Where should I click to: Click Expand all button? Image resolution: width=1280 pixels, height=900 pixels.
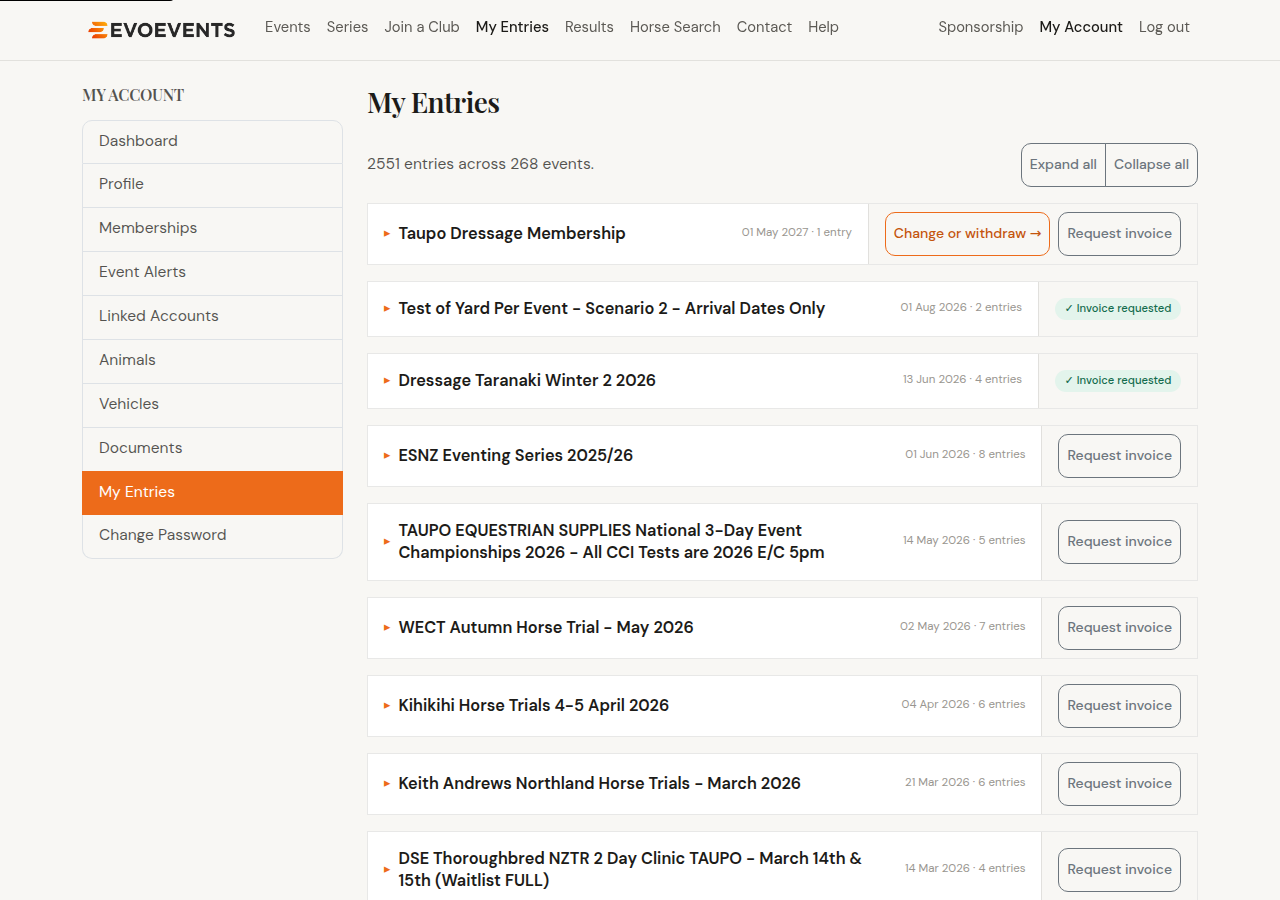pos(1063,165)
